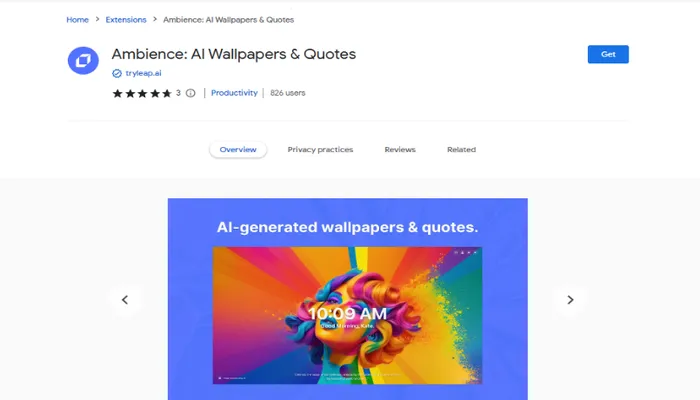Show the next screenshot with right arrow
Image resolution: width=700 pixels, height=400 pixels.
click(570, 300)
